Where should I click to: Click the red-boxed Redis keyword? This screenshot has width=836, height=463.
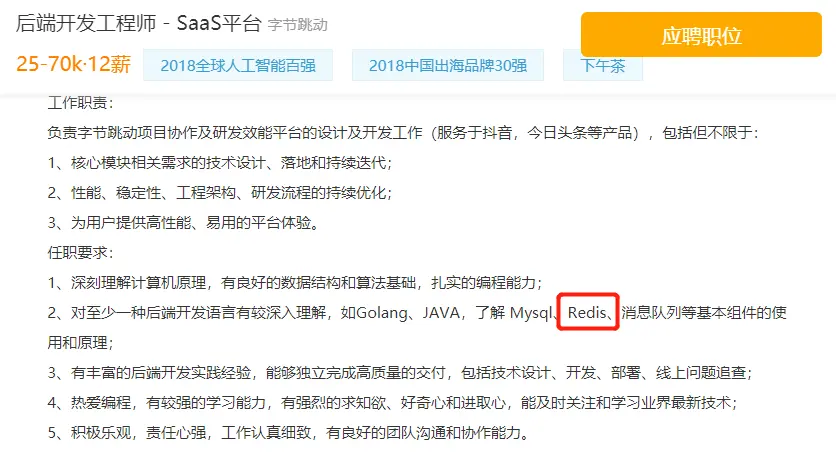[x=587, y=312]
